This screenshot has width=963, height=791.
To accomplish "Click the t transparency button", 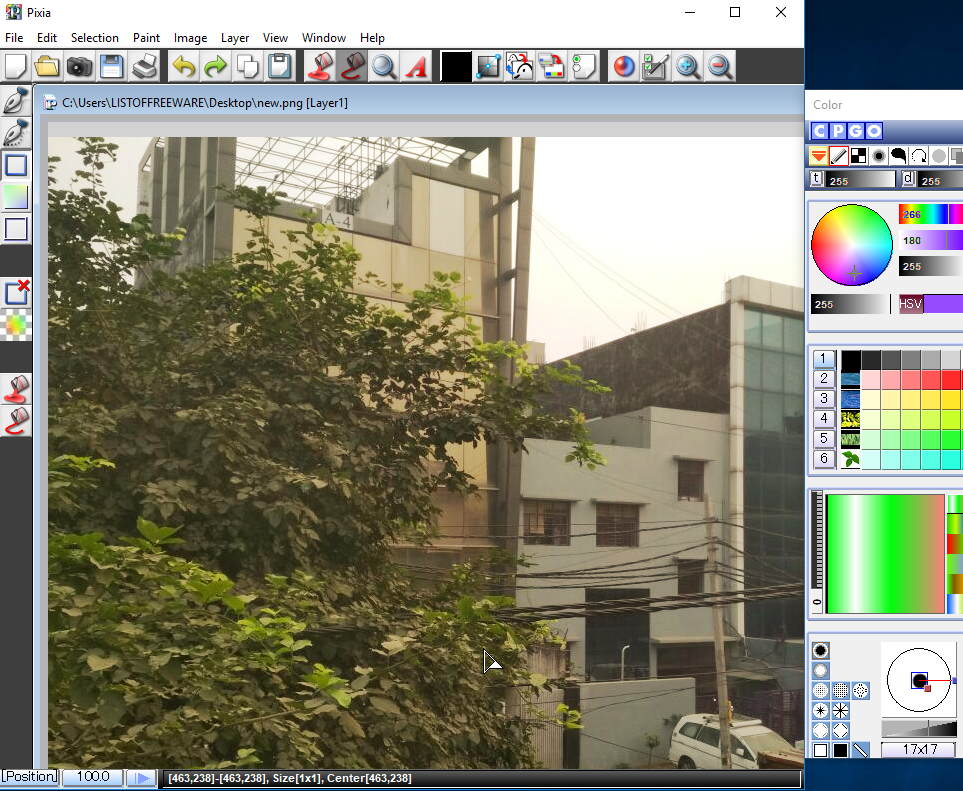I will point(816,179).
